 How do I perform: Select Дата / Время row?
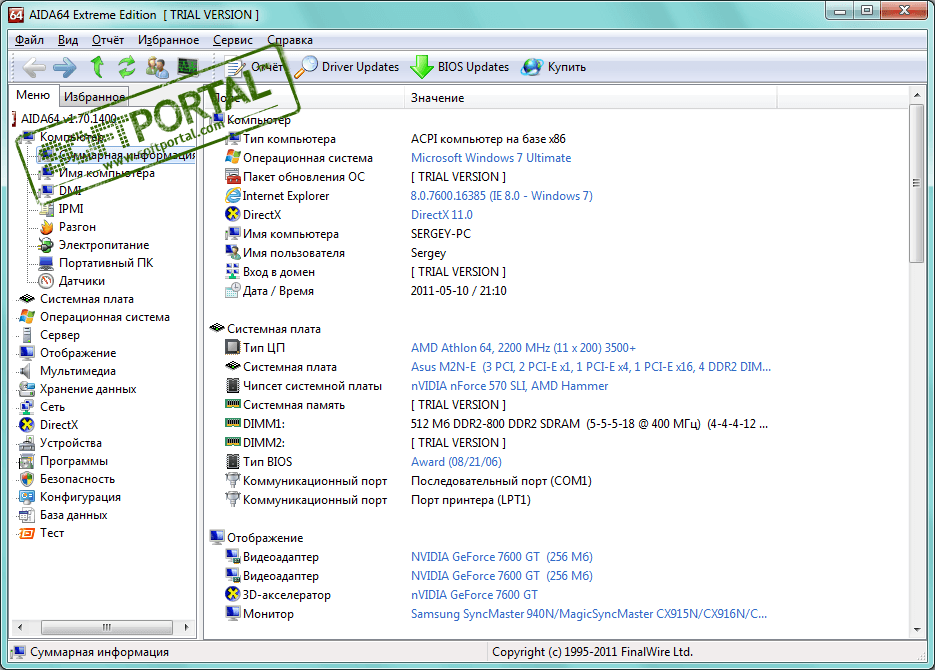point(366,291)
